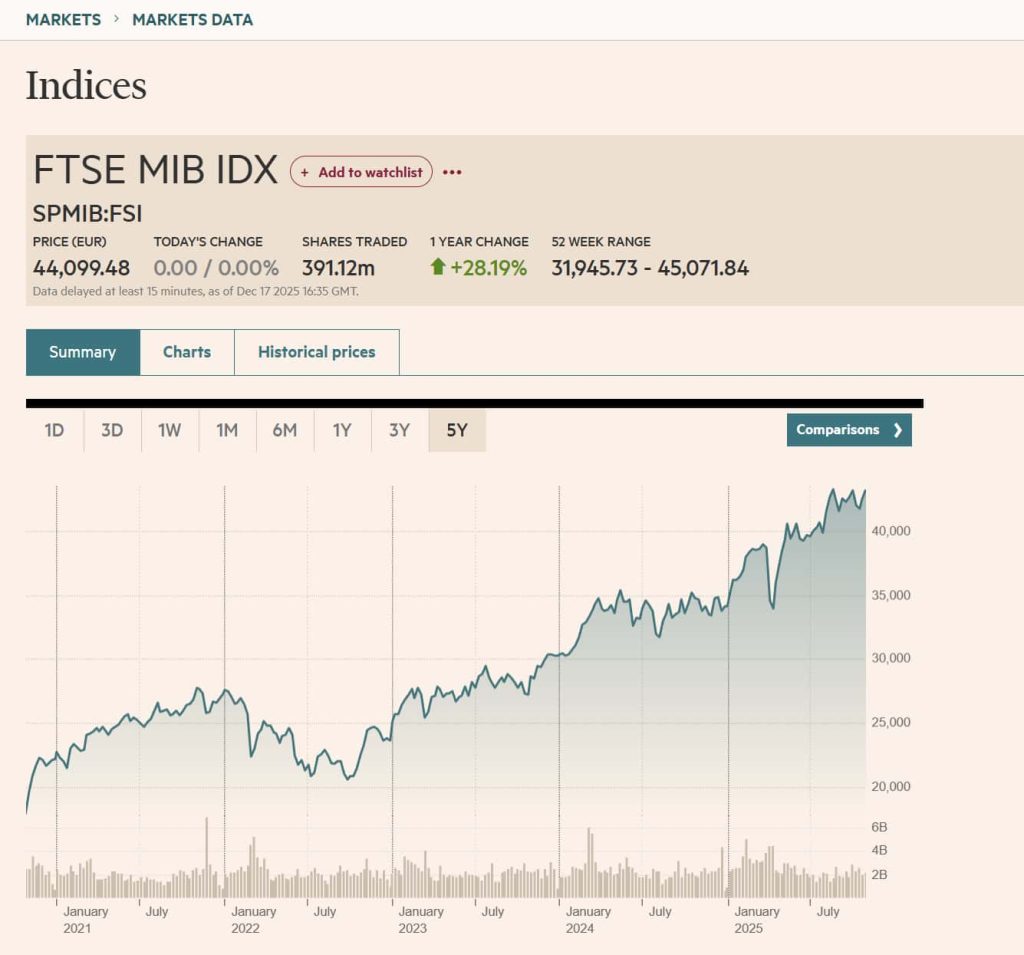Go to the Markets breadcrumb link
Viewport: 1024px width, 955px height.
[63, 20]
